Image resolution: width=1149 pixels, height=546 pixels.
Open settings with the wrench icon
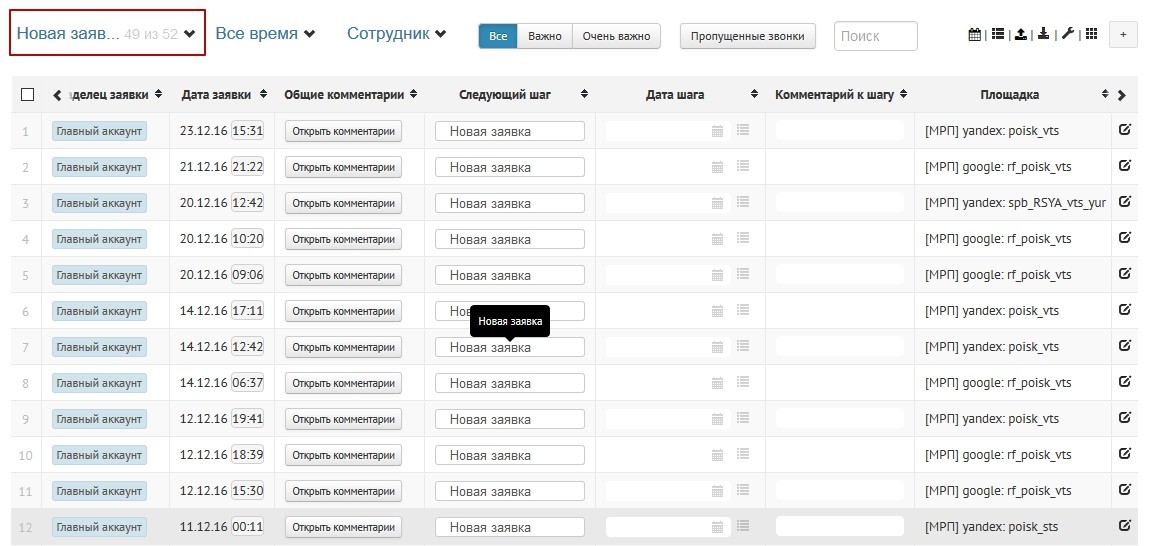click(1067, 35)
